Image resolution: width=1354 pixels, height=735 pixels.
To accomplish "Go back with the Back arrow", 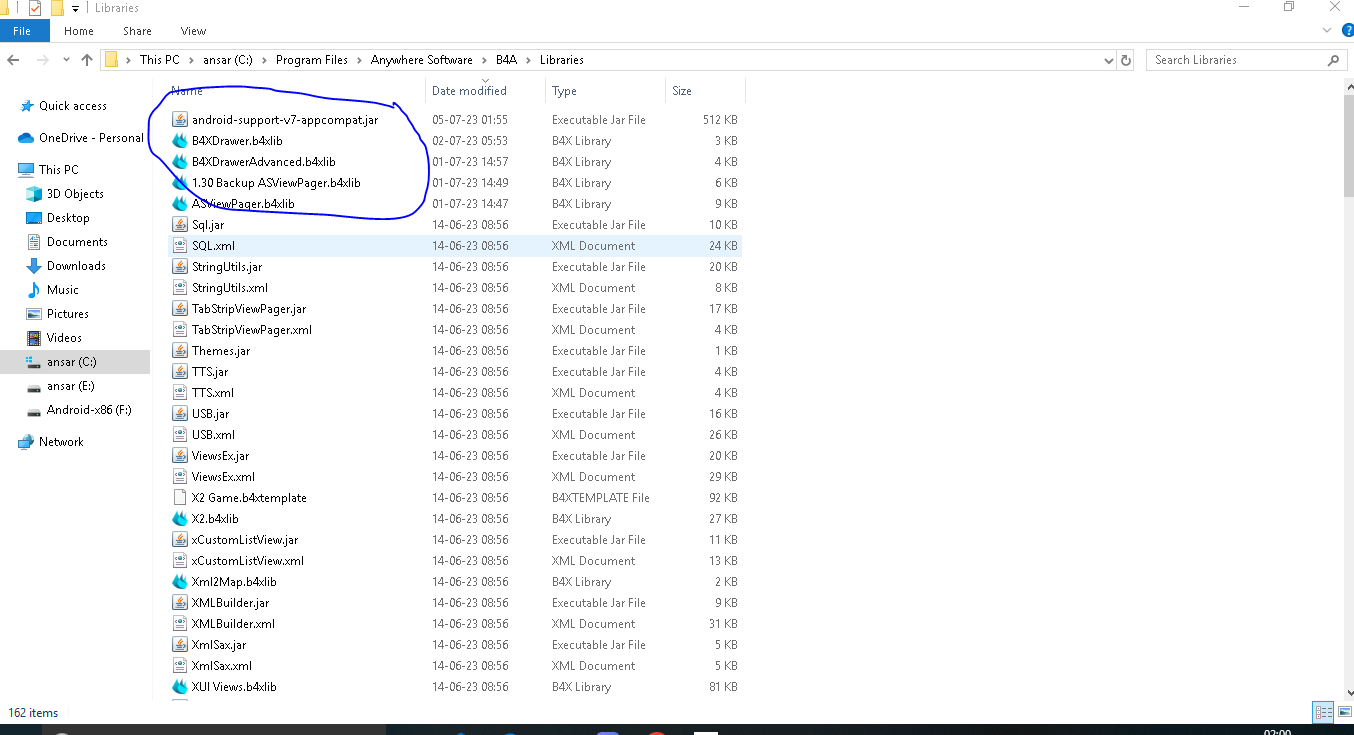I will tap(14, 60).
